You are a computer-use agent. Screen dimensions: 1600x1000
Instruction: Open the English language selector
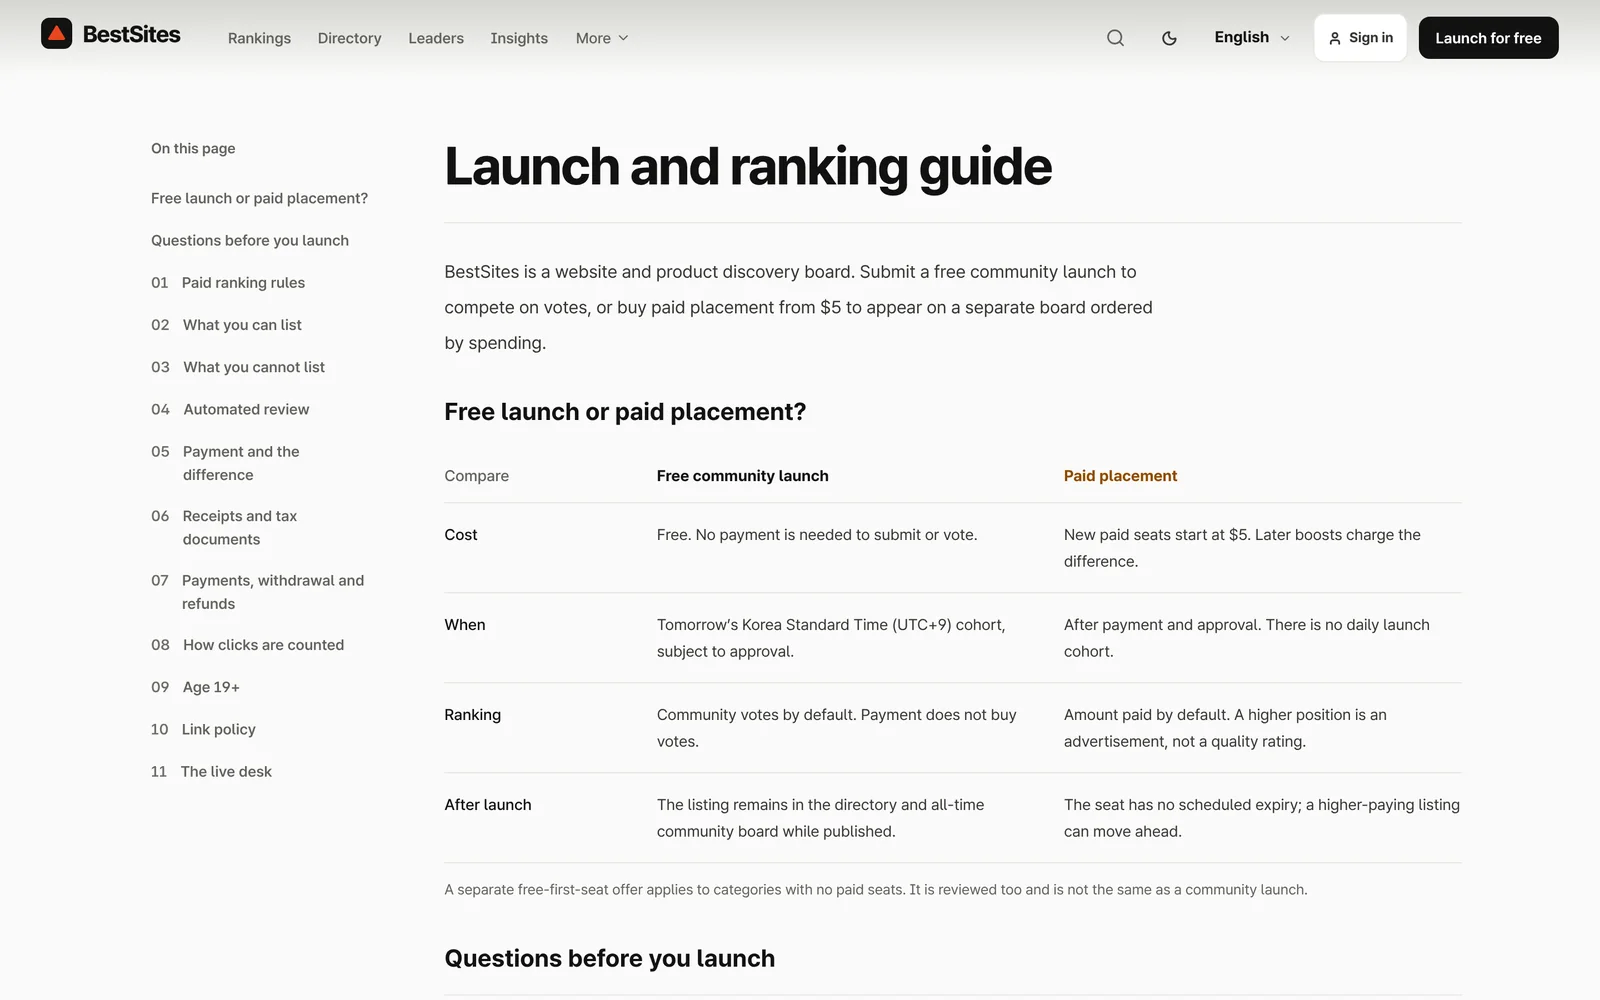point(1252,38)
